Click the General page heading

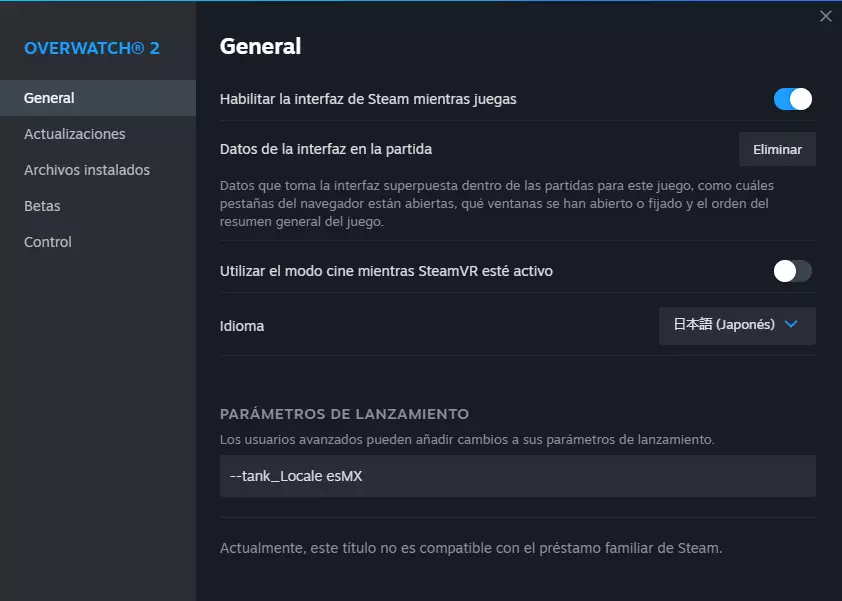tap(260, 46)
